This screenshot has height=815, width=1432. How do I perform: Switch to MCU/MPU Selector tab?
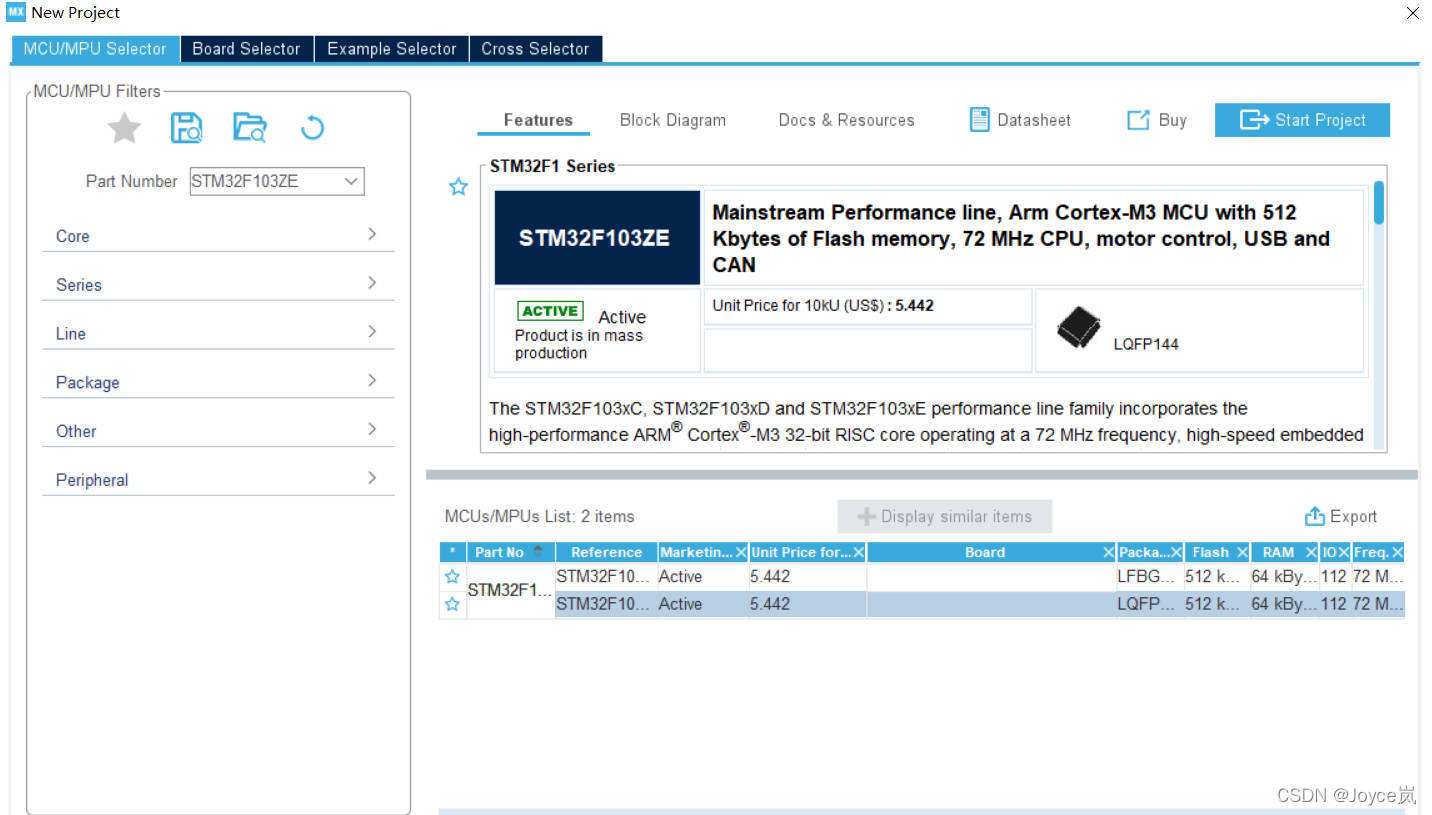click(x=95, y=48)
